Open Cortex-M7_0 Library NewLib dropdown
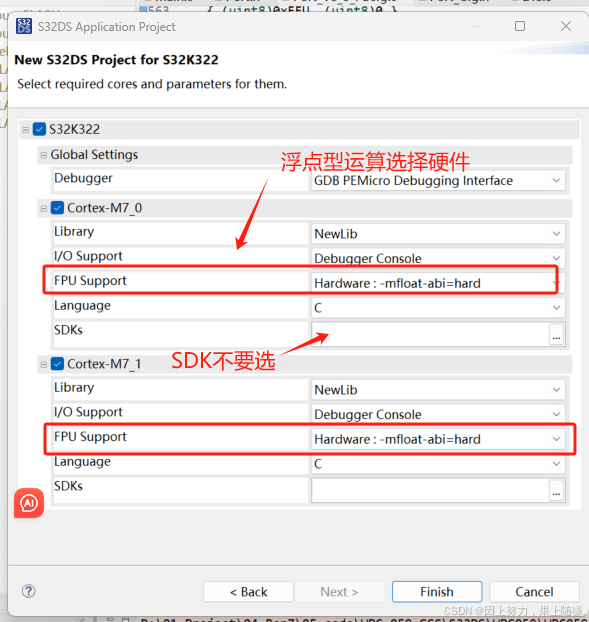Viewport: 589px width, 622px height. [438, 234]
